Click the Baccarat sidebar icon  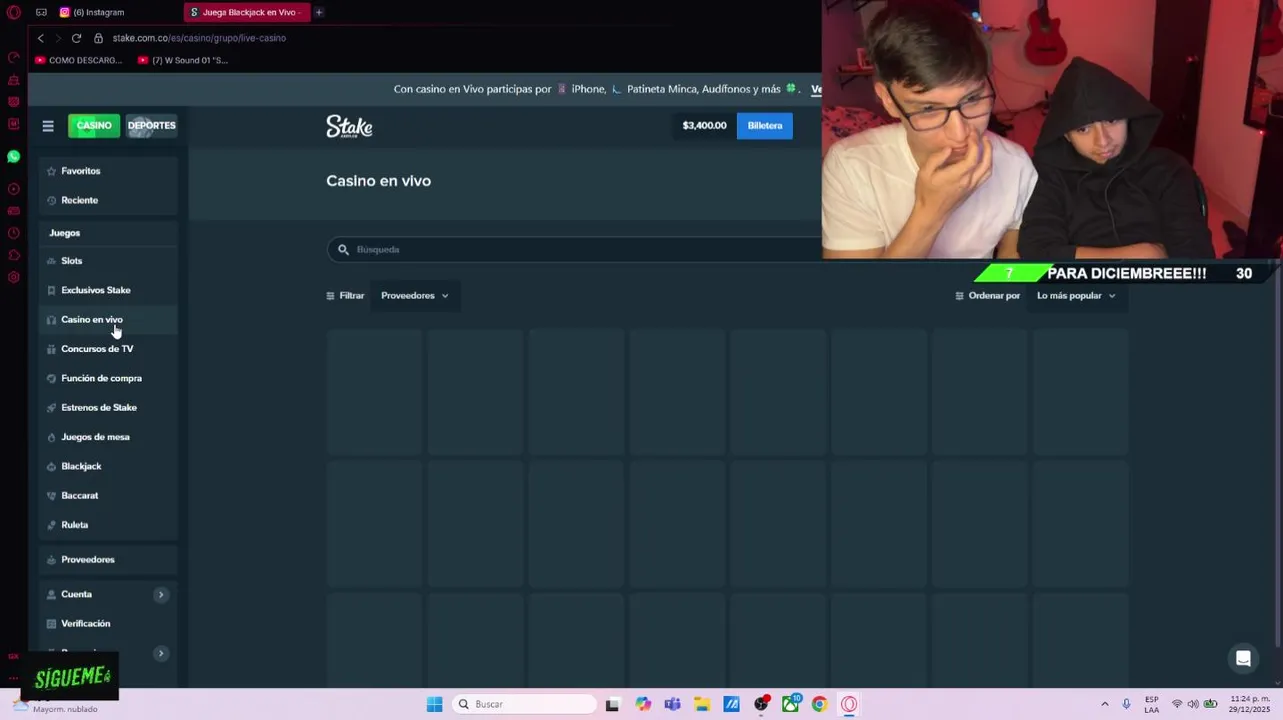pos(51,496)
